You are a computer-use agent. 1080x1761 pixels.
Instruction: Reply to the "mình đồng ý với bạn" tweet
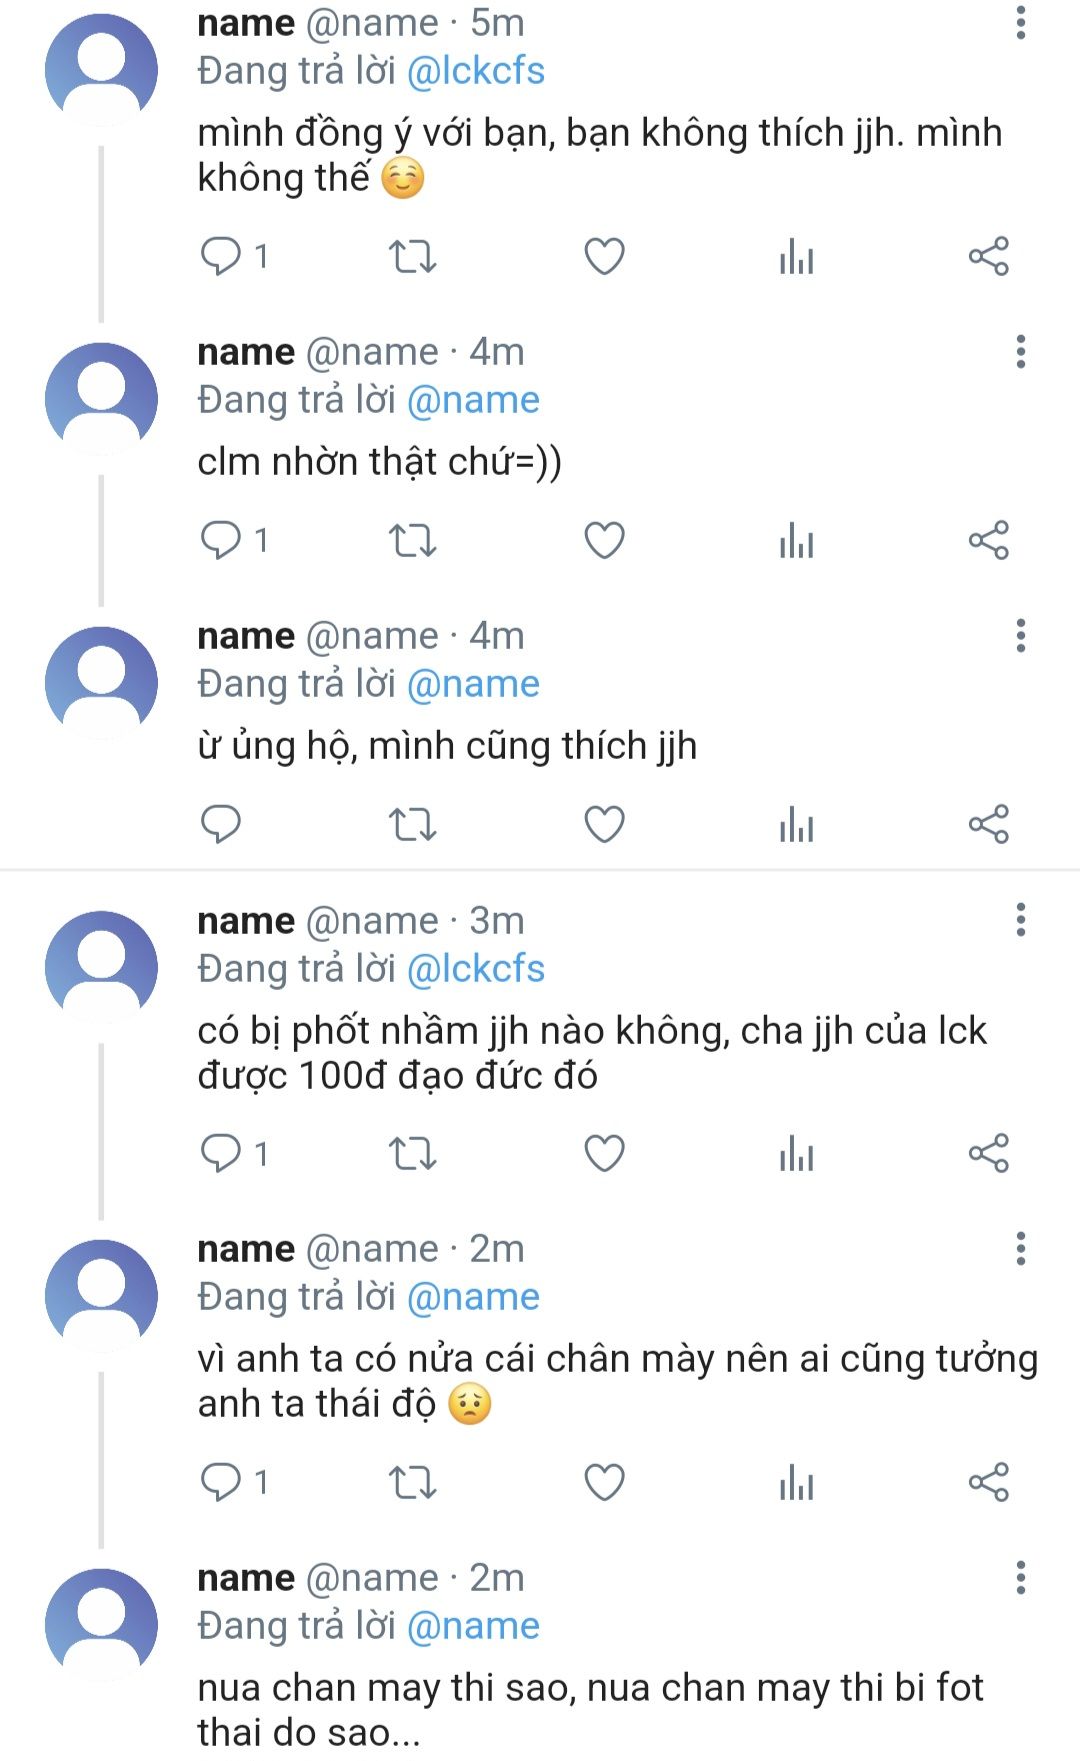tap(221, 257)
